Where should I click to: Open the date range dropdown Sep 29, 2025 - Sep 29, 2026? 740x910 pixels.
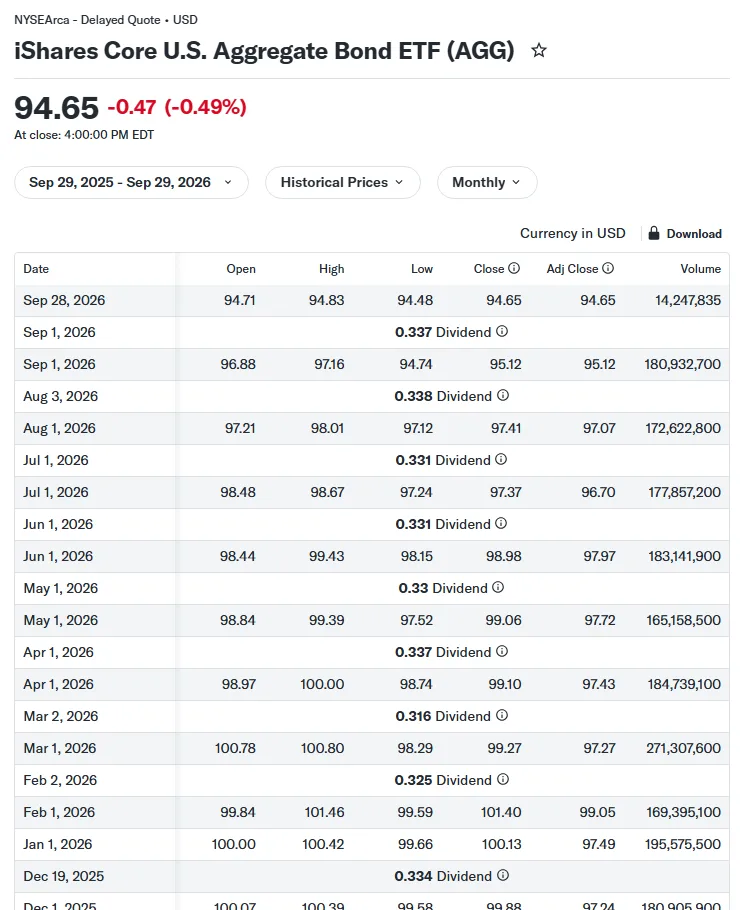[131, 182]
